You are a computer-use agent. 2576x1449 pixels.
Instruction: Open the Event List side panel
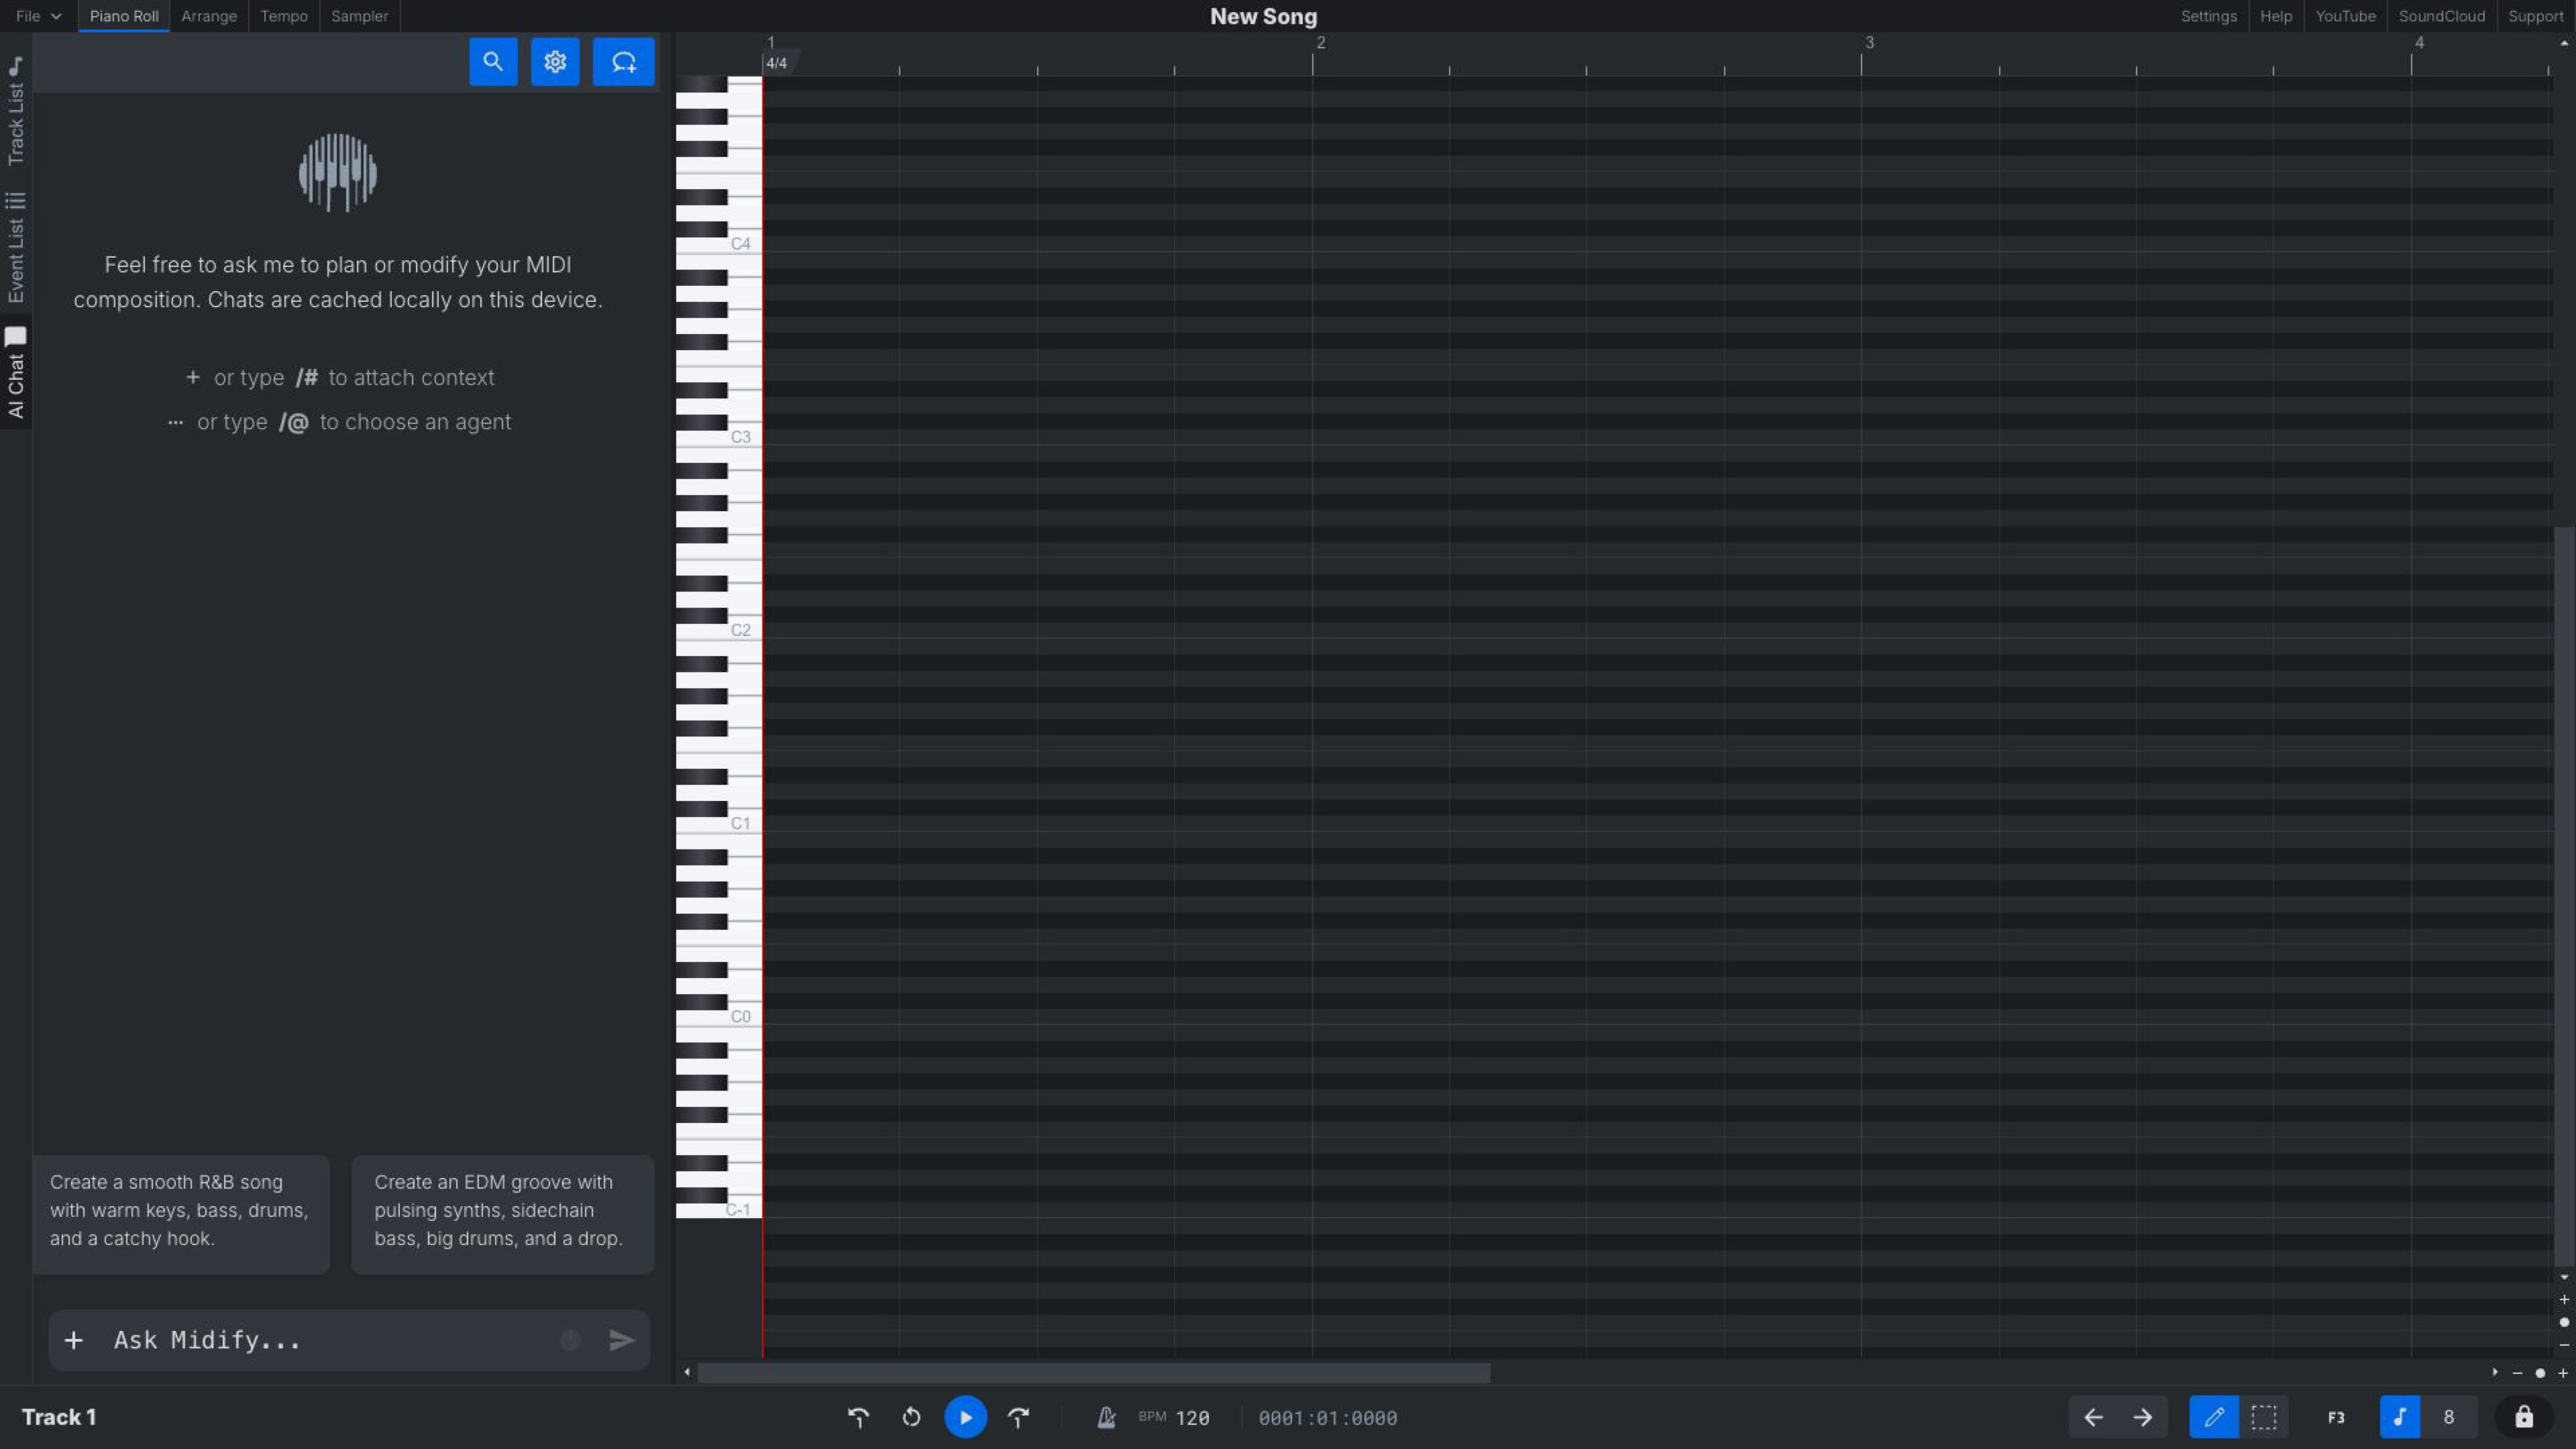[x=16, y=248]
